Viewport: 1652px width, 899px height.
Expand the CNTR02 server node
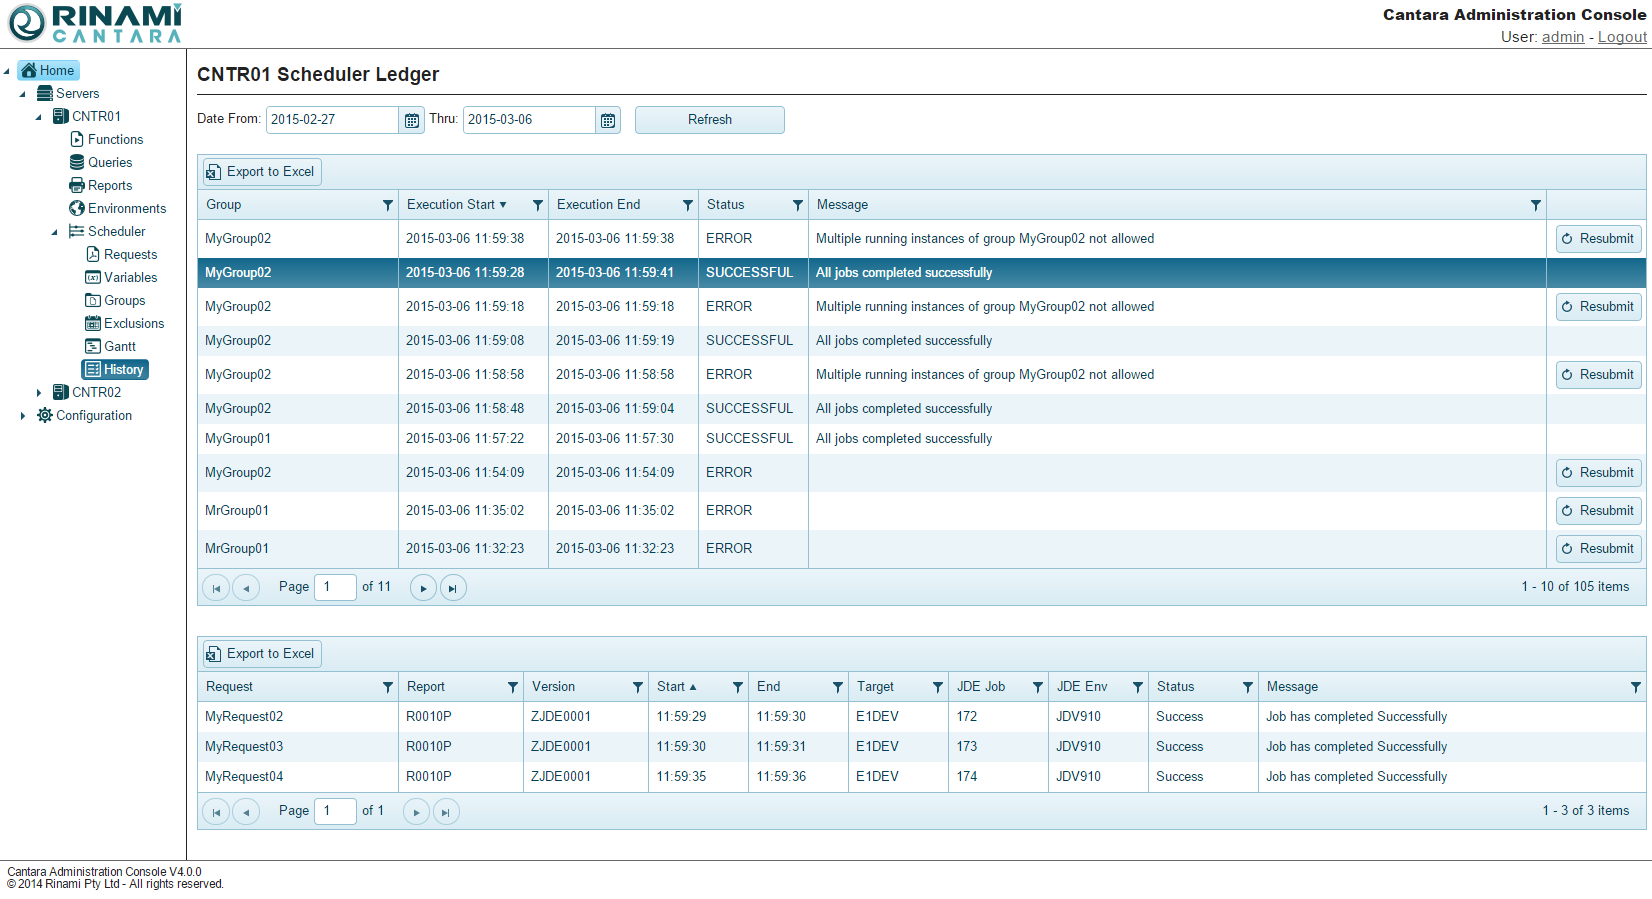(39, 393)
